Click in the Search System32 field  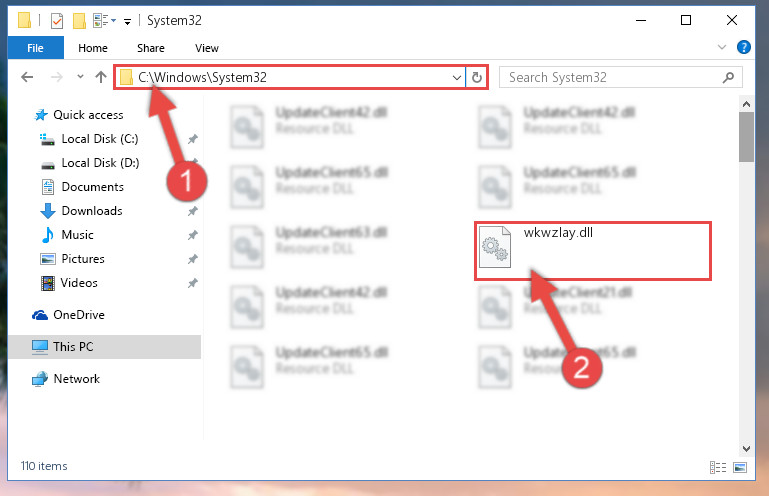(611, 78)
